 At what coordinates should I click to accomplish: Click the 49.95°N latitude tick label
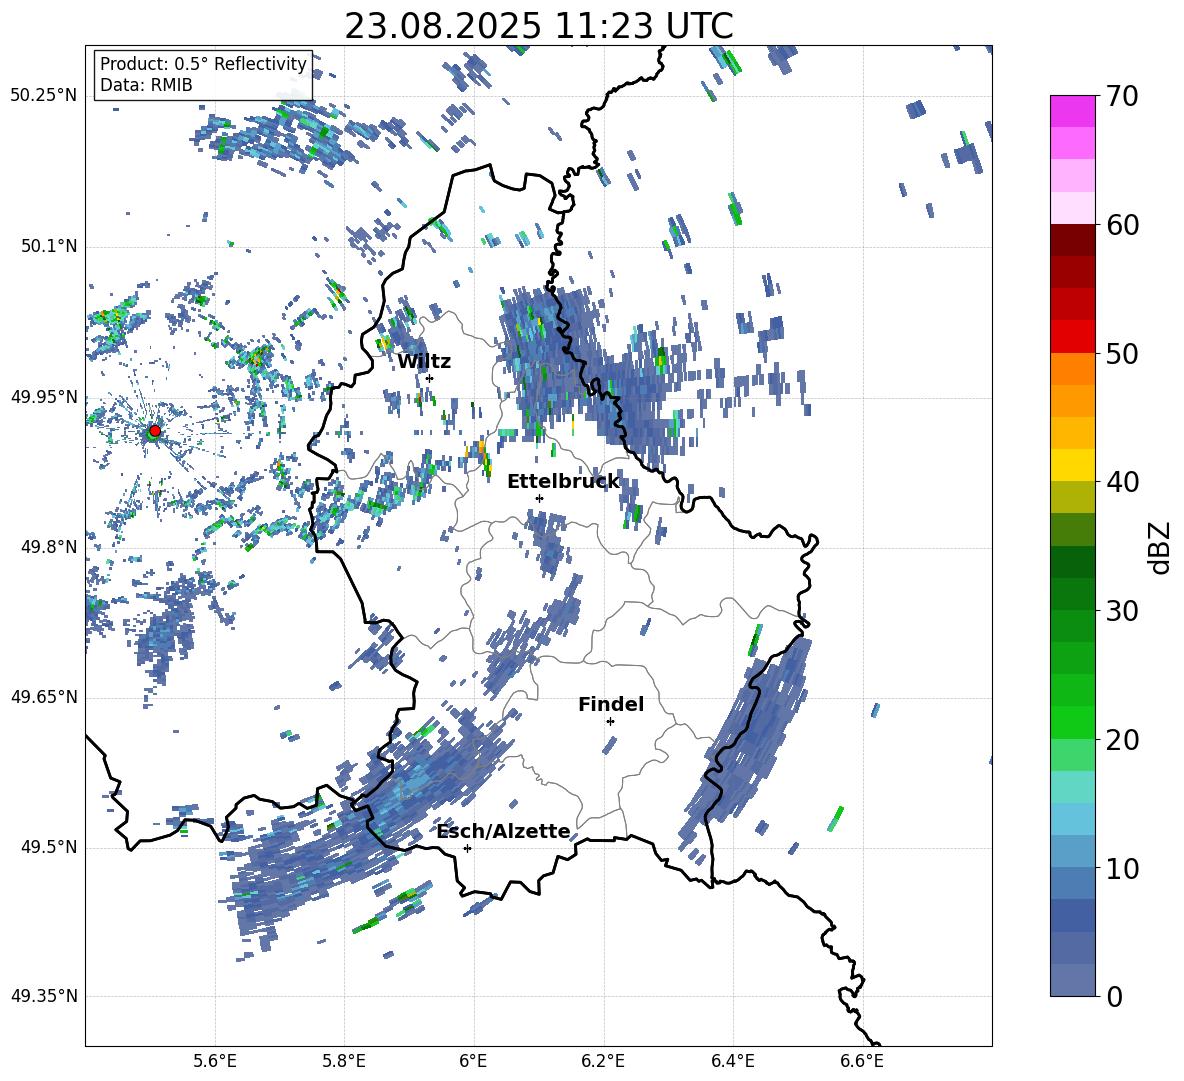(x=44, y=397)
